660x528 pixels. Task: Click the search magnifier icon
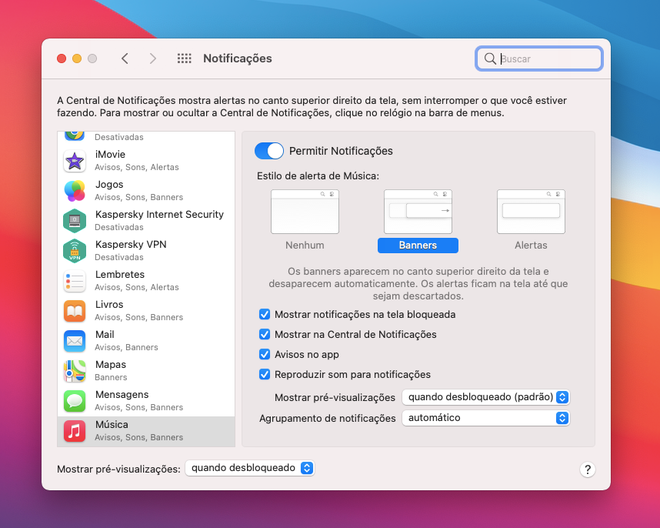click(490, 59)
